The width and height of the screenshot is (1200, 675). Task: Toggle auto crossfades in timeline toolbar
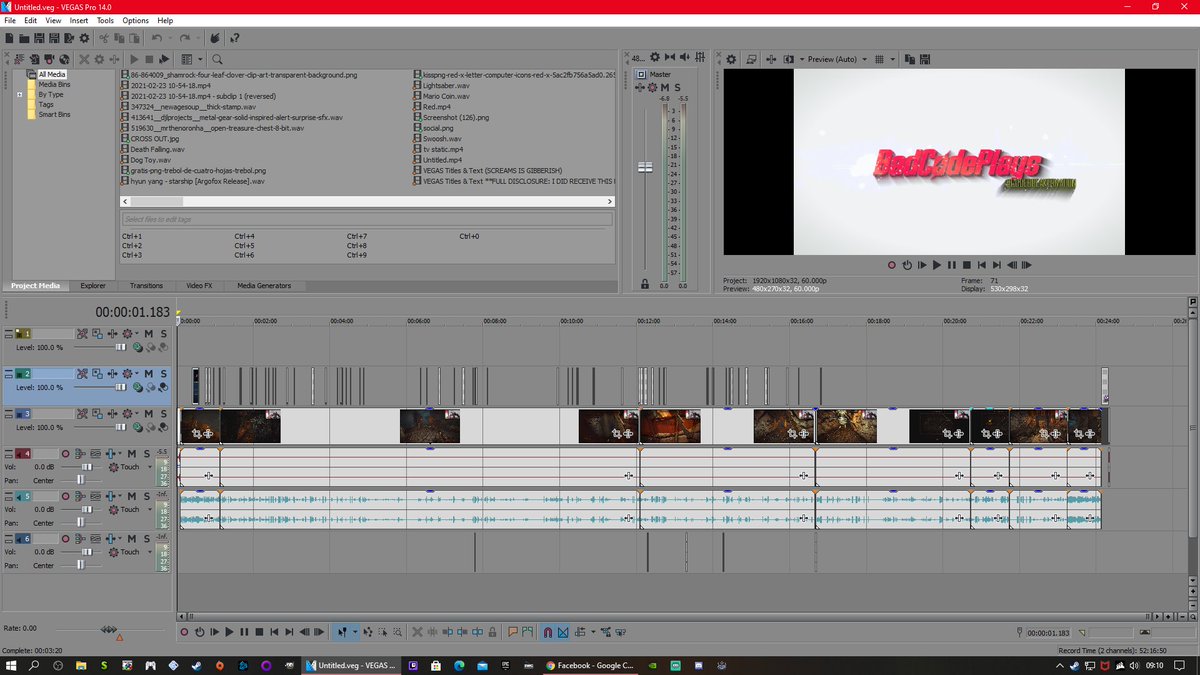click(563, 632)
